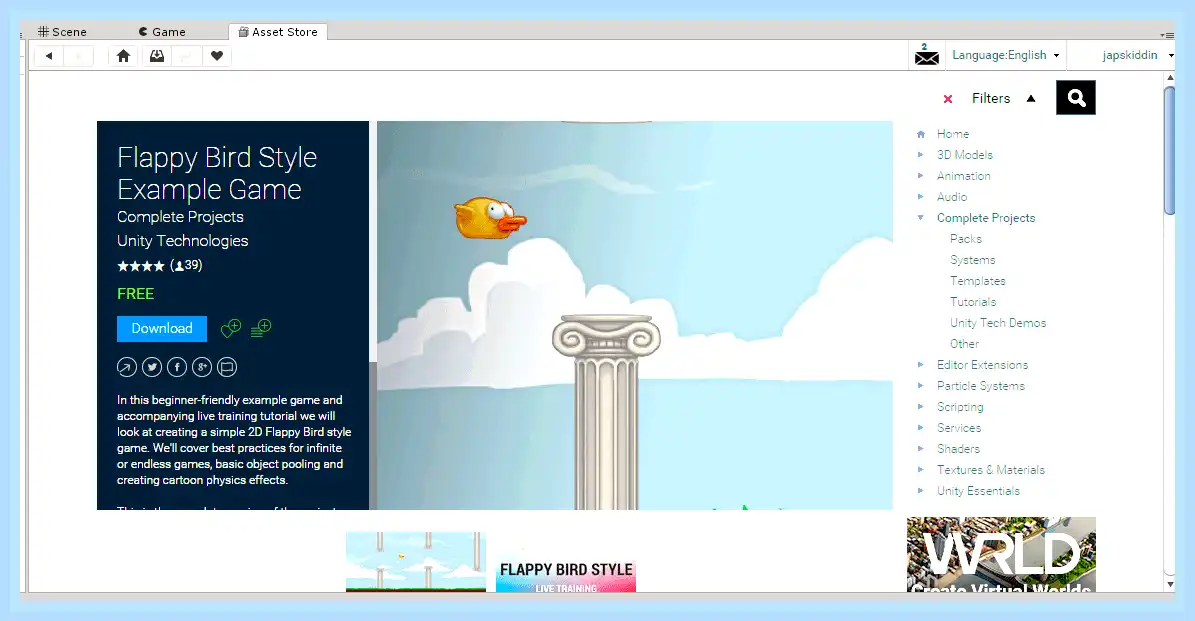Screen dimensions: 1195x621
Task: Open the window options menu at tab bar corner
Action: (1167, 34)
